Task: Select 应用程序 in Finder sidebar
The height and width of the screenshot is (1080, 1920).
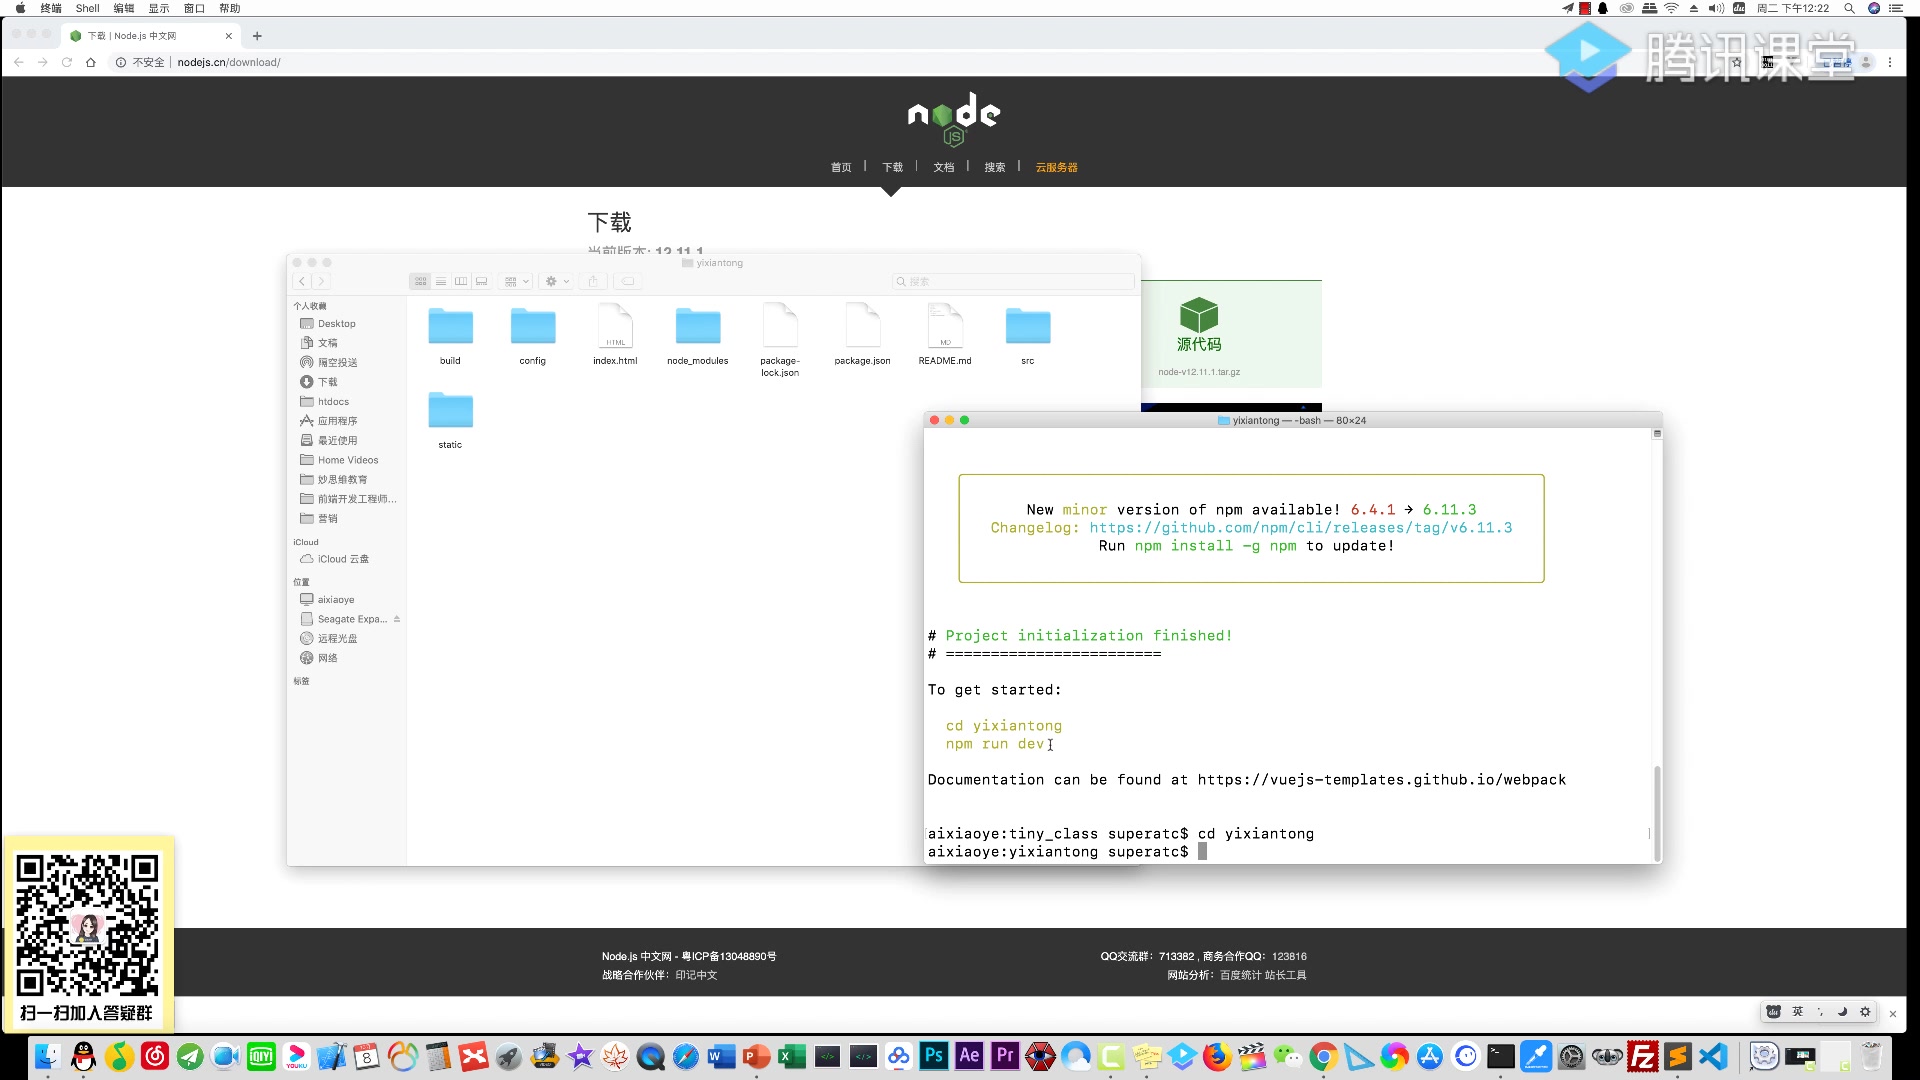Action: coord(337,421)
